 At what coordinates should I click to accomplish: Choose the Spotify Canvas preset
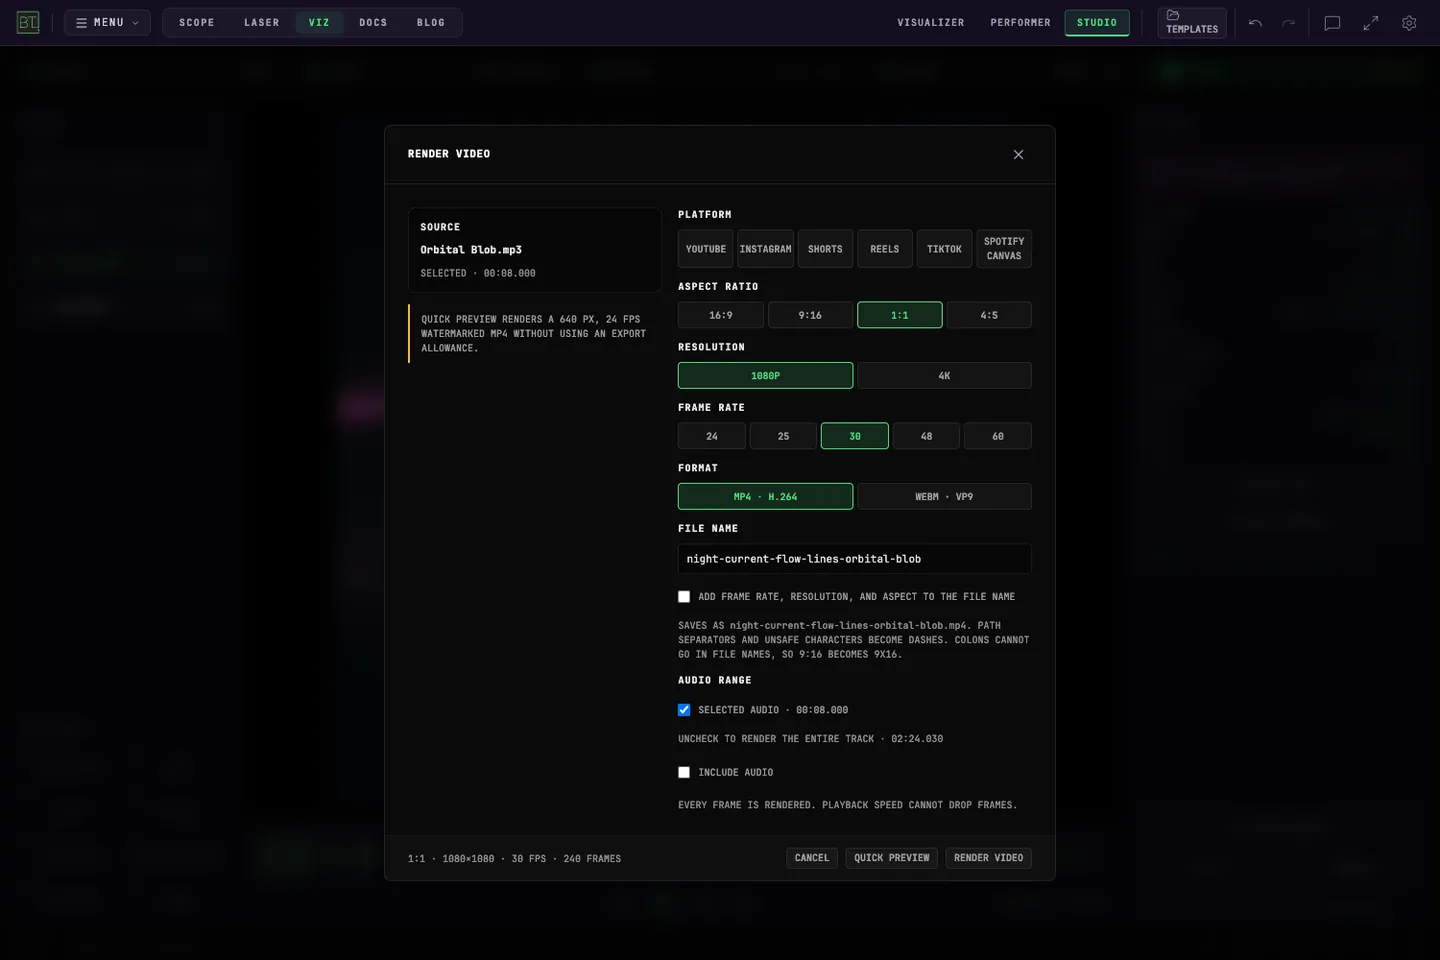coord(1004,249)
